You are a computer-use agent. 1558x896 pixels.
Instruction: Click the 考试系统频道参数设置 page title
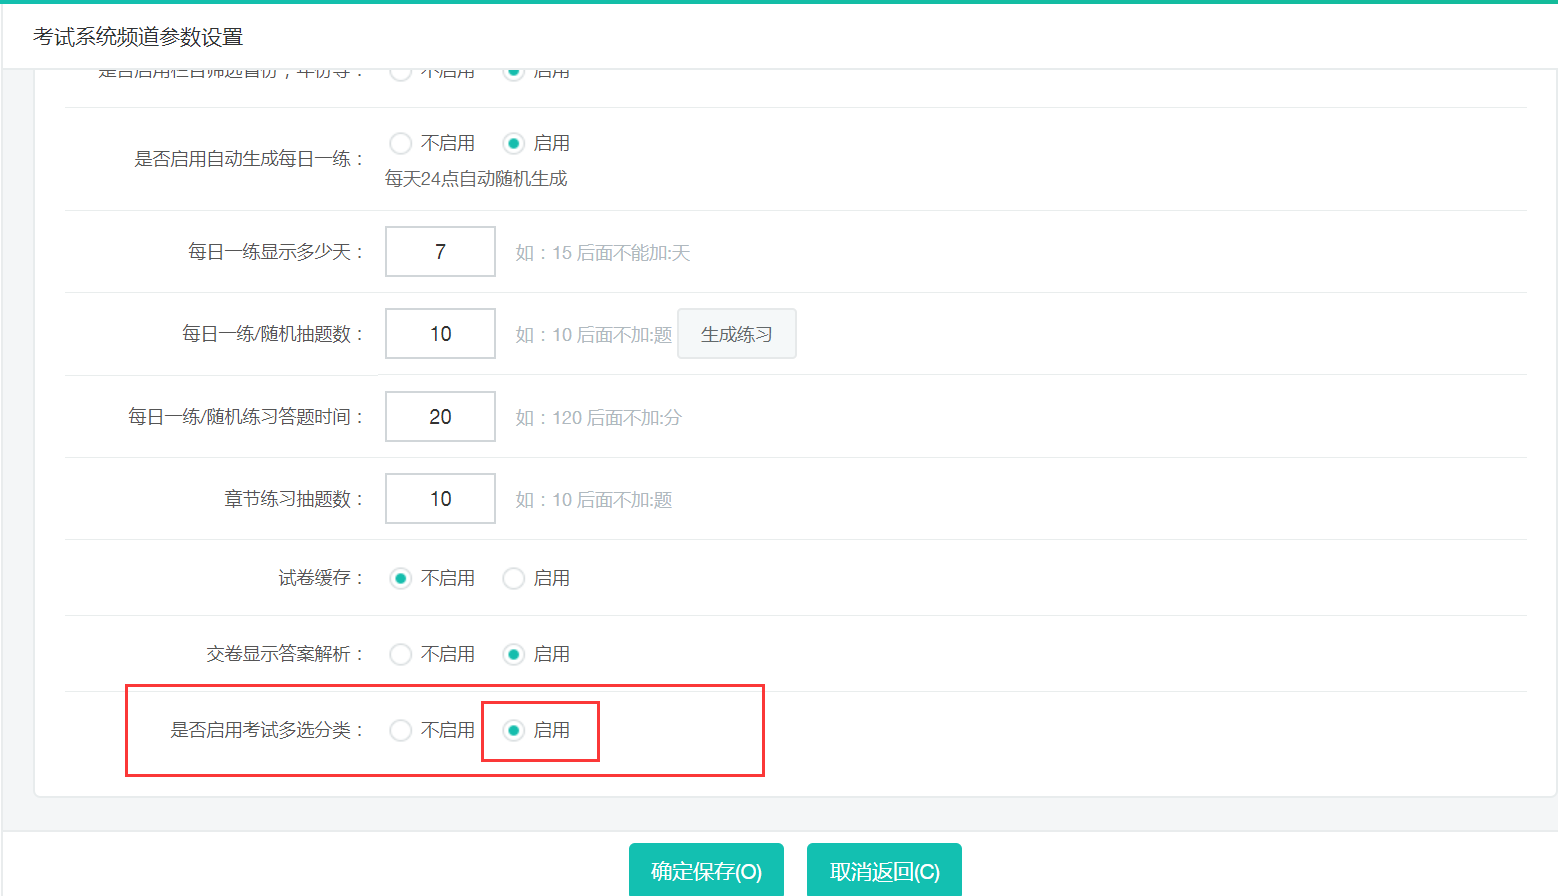point(138,37)
